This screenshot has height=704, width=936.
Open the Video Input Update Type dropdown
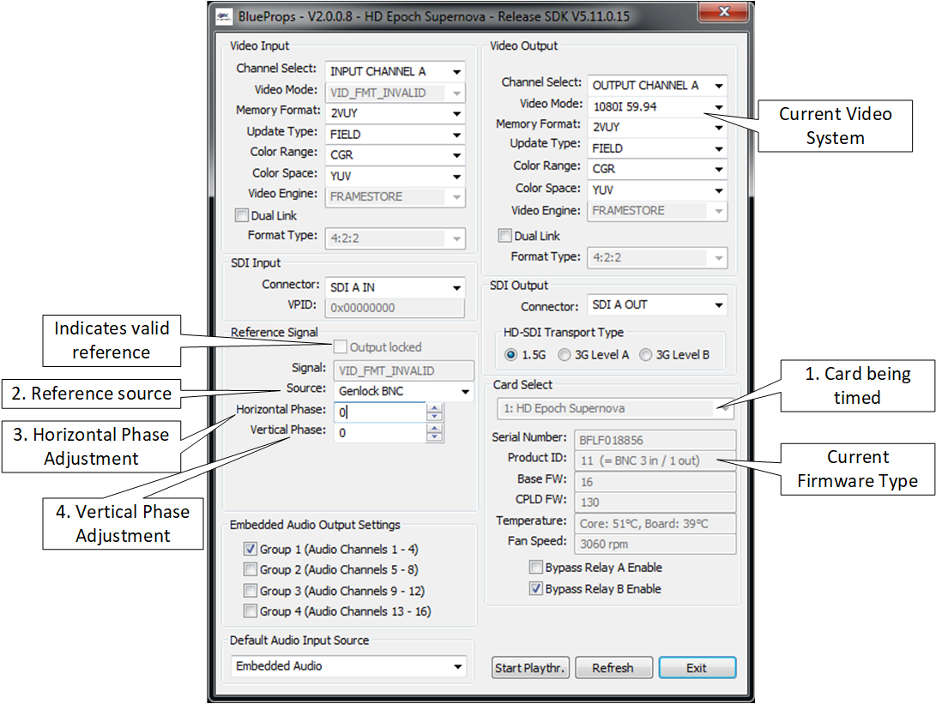pyautogui.click(x=395, y=134)
